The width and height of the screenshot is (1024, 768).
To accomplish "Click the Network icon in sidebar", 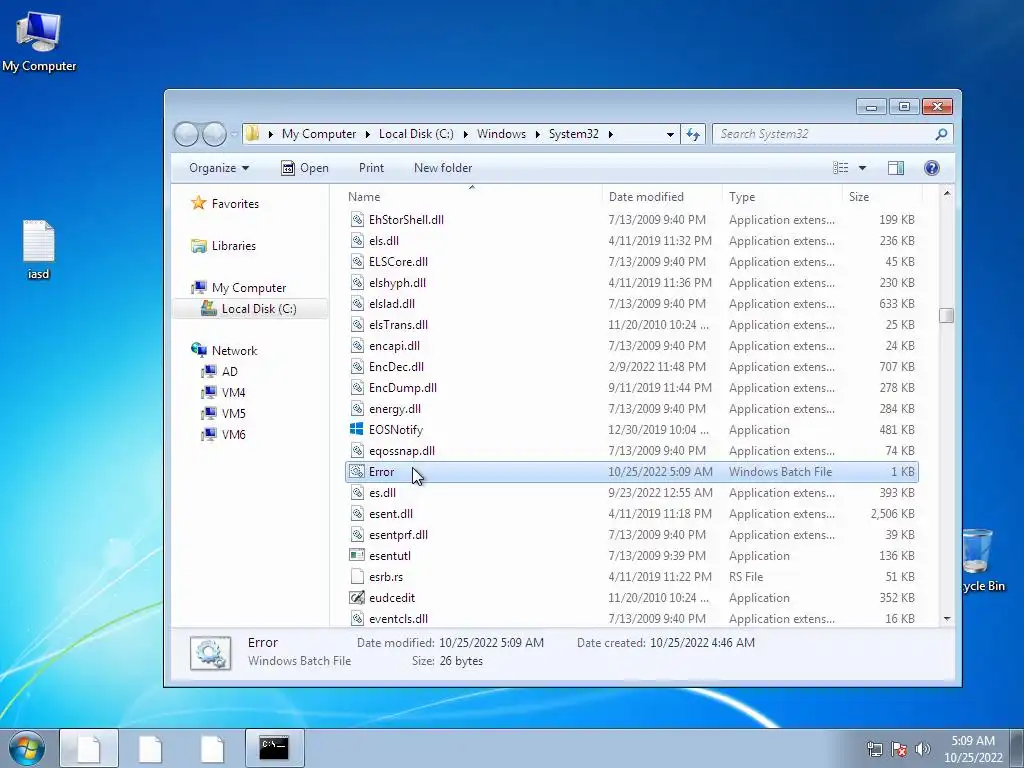I will tap(199, 350).
